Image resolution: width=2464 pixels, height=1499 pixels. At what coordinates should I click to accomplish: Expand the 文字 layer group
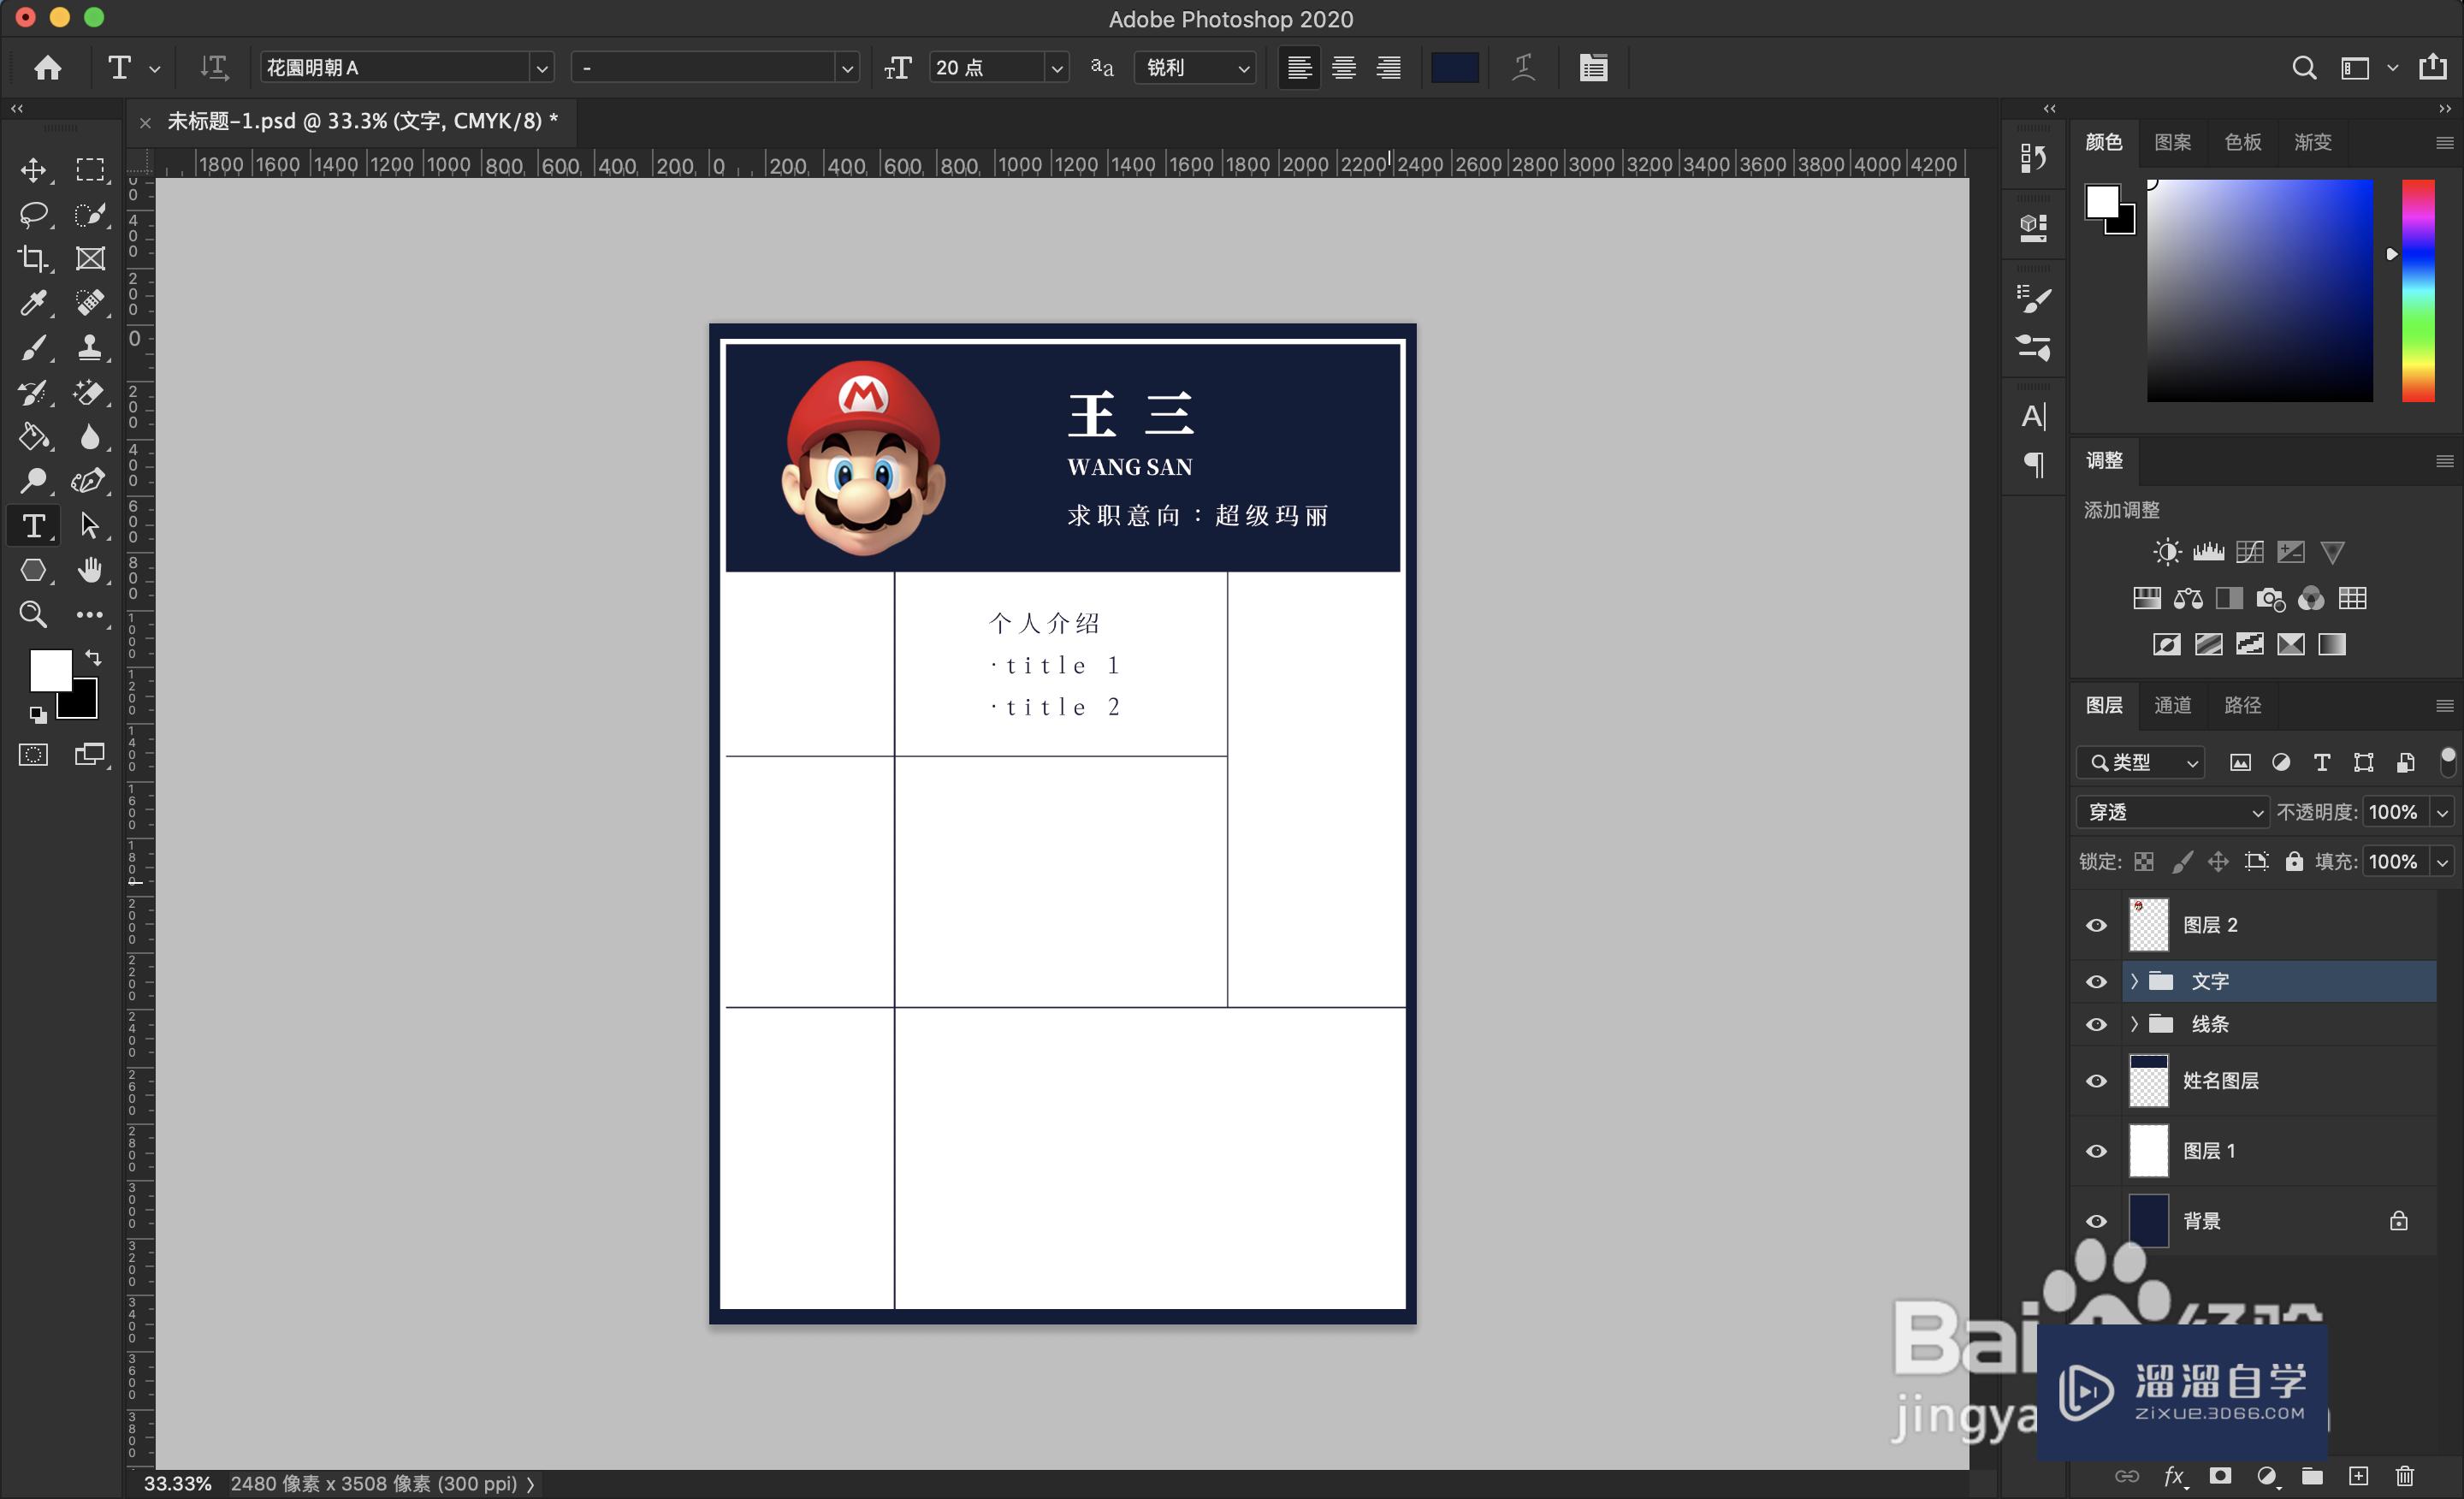[x=2134, y=981]
